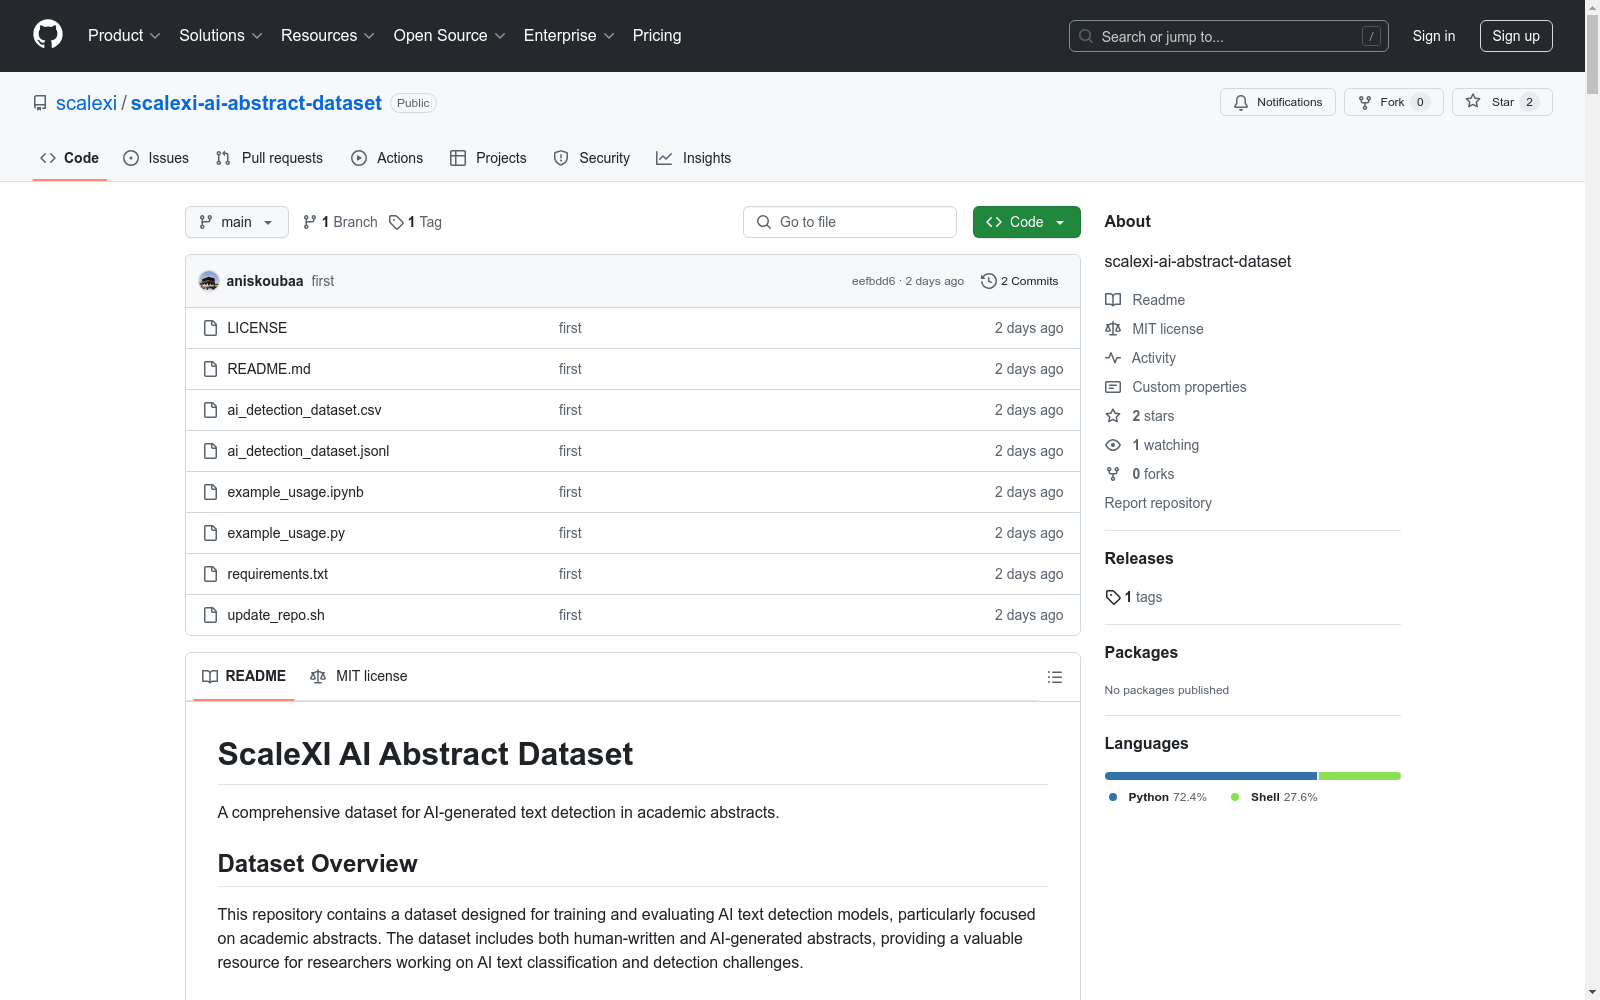Open the MIT license tab in README
Screen dimensions: 1600x1000
359,676
